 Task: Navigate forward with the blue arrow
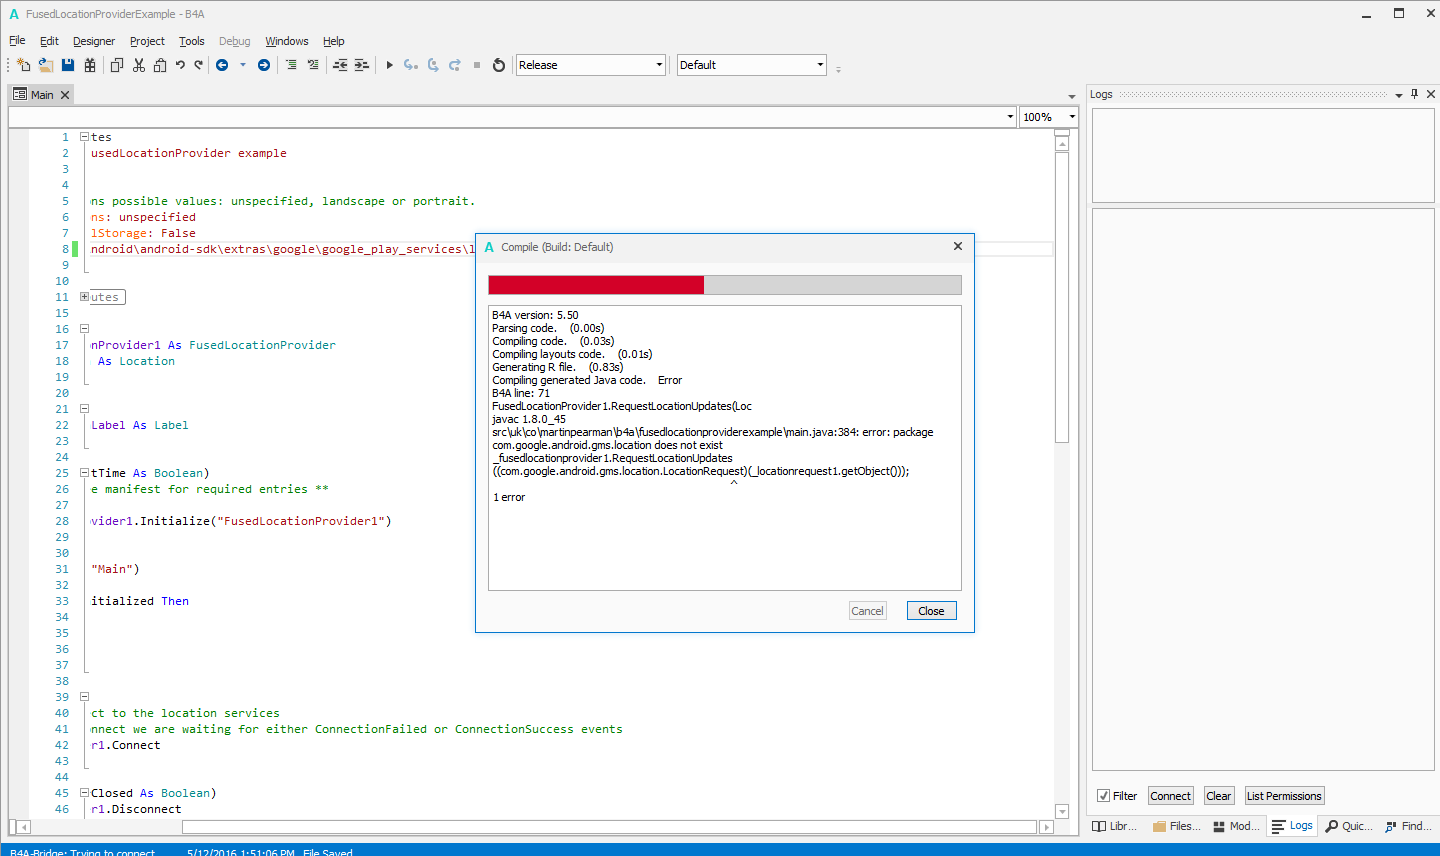pyautogui.click(x=264, y=65)
